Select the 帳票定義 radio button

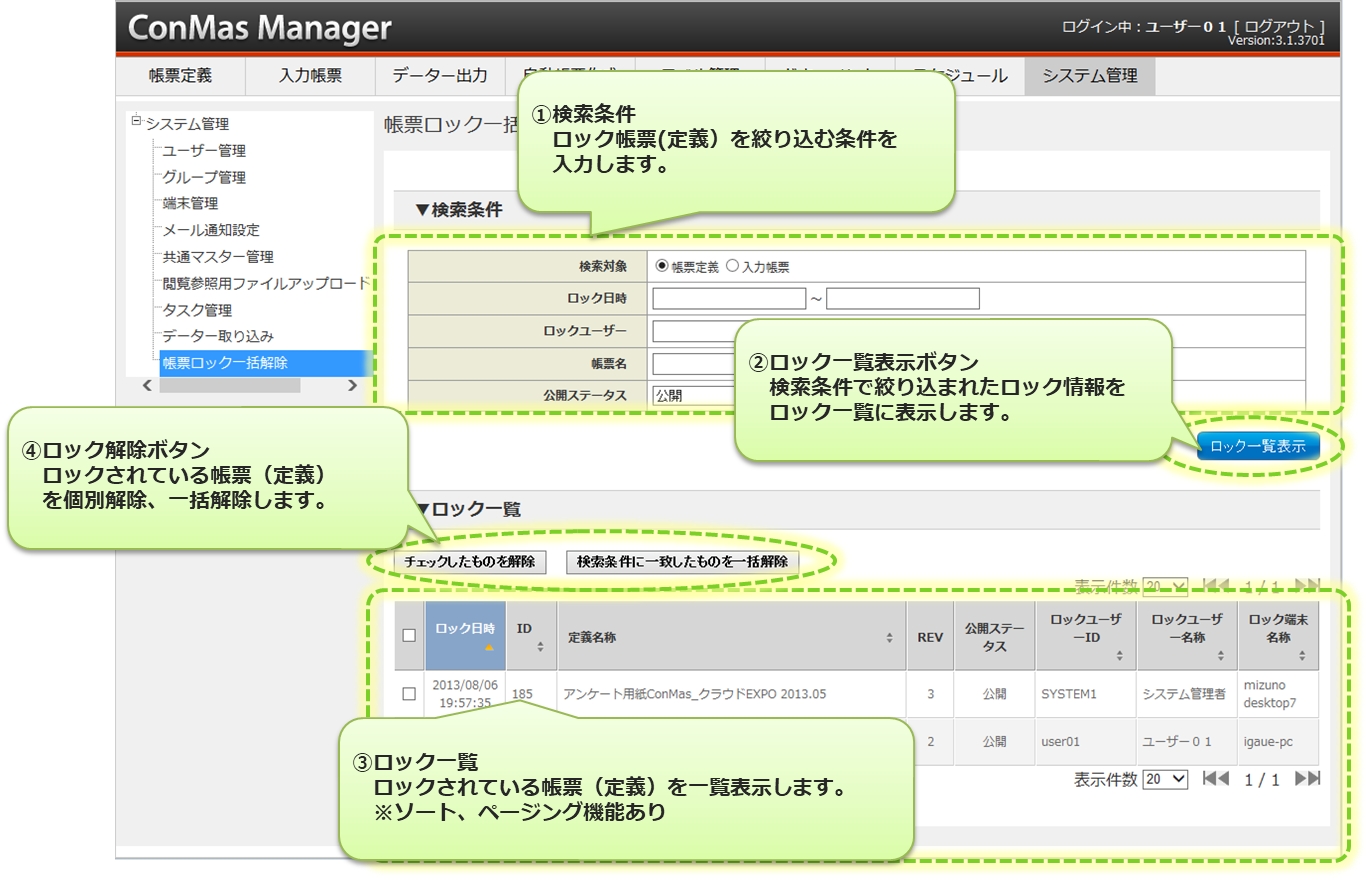662,267
